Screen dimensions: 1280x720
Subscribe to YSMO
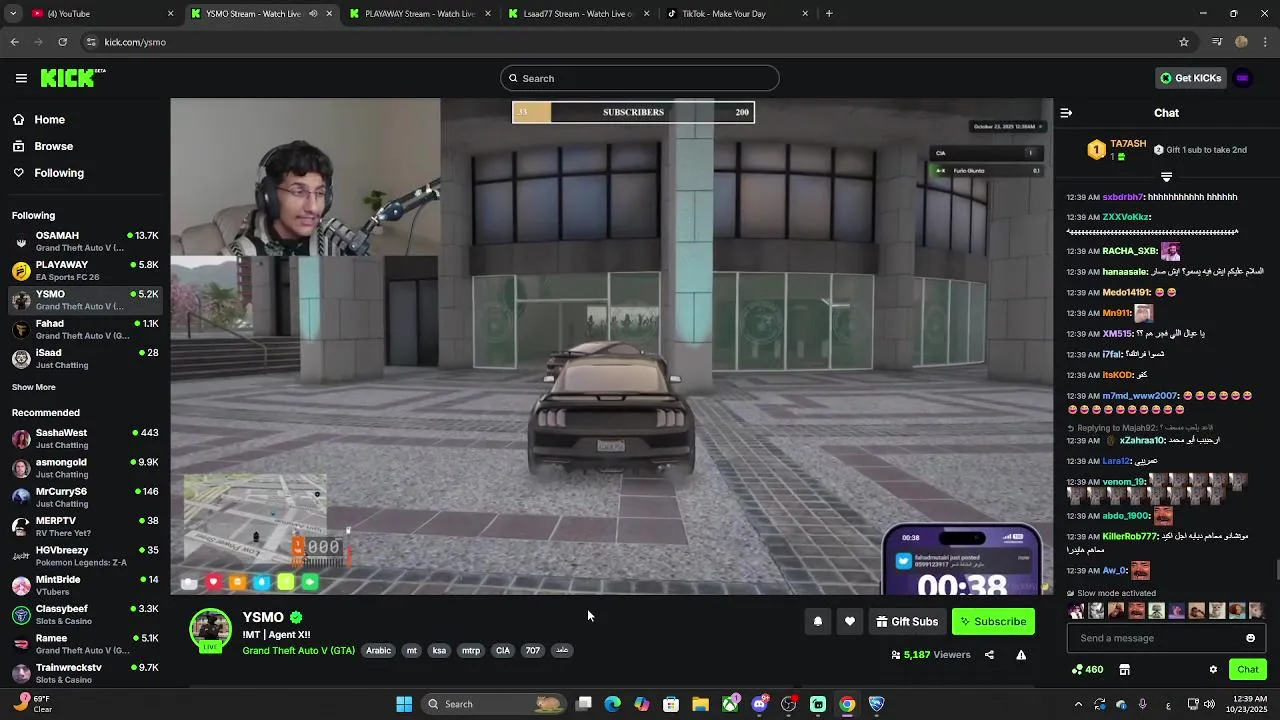point(993,621)
